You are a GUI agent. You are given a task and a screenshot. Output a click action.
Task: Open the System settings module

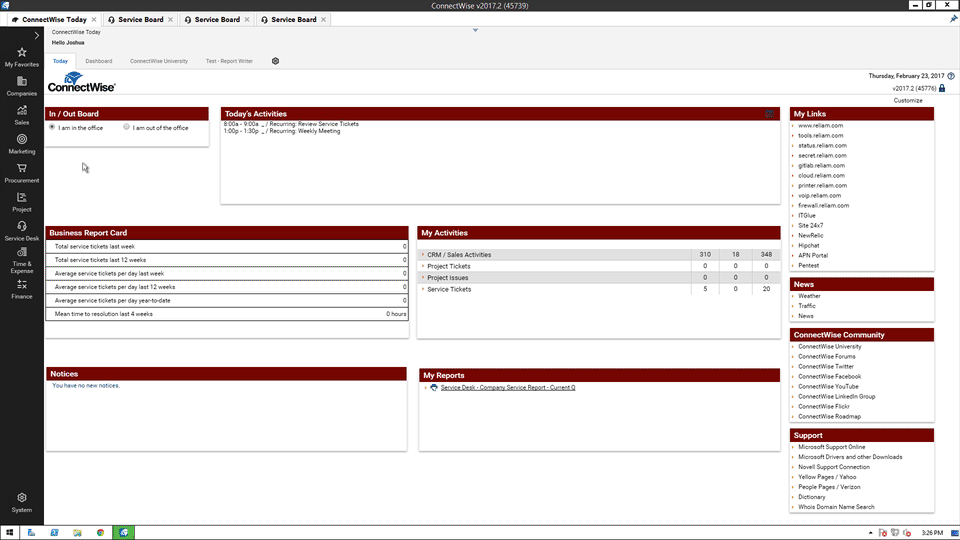click(x=21, y=503)
